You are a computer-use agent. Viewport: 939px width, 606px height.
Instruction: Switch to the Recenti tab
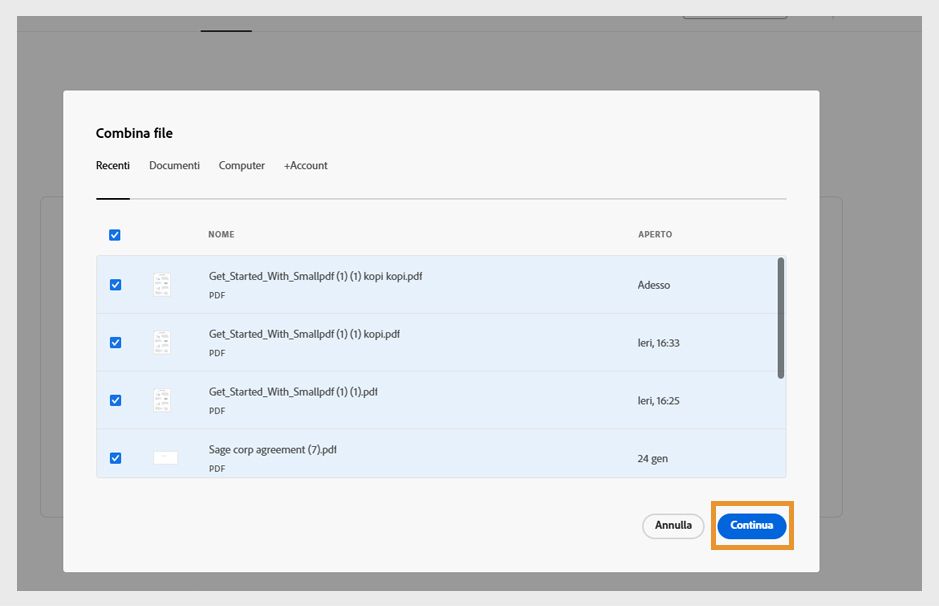point(113,166)
